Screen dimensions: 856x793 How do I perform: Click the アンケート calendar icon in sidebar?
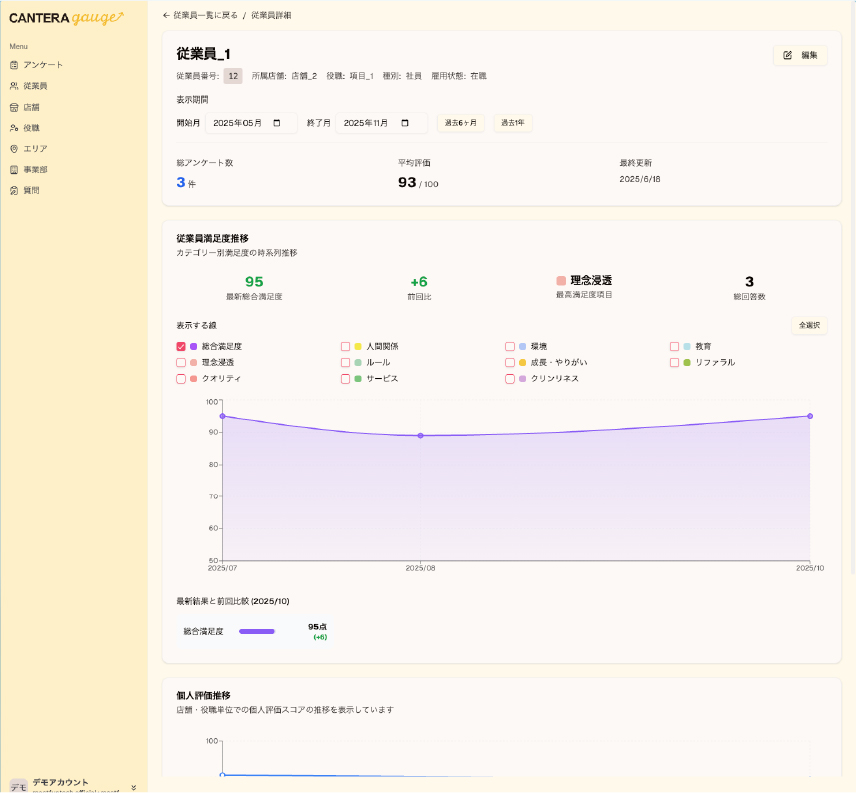tap(14, 65)
